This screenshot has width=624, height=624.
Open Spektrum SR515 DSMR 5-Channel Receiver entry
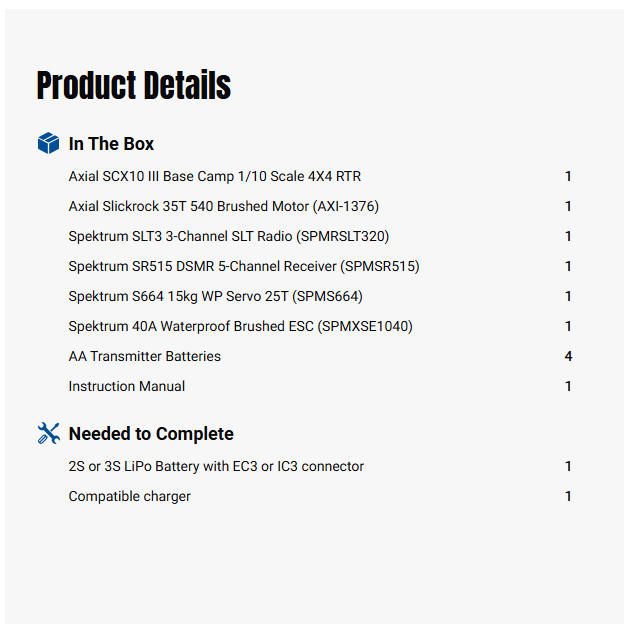(x=244, y=267)
